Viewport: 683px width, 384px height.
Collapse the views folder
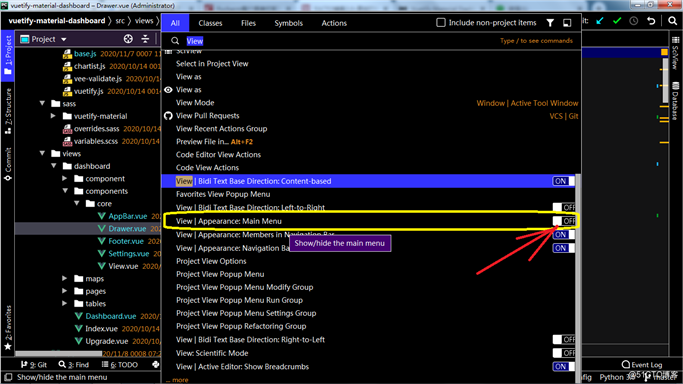42,153
